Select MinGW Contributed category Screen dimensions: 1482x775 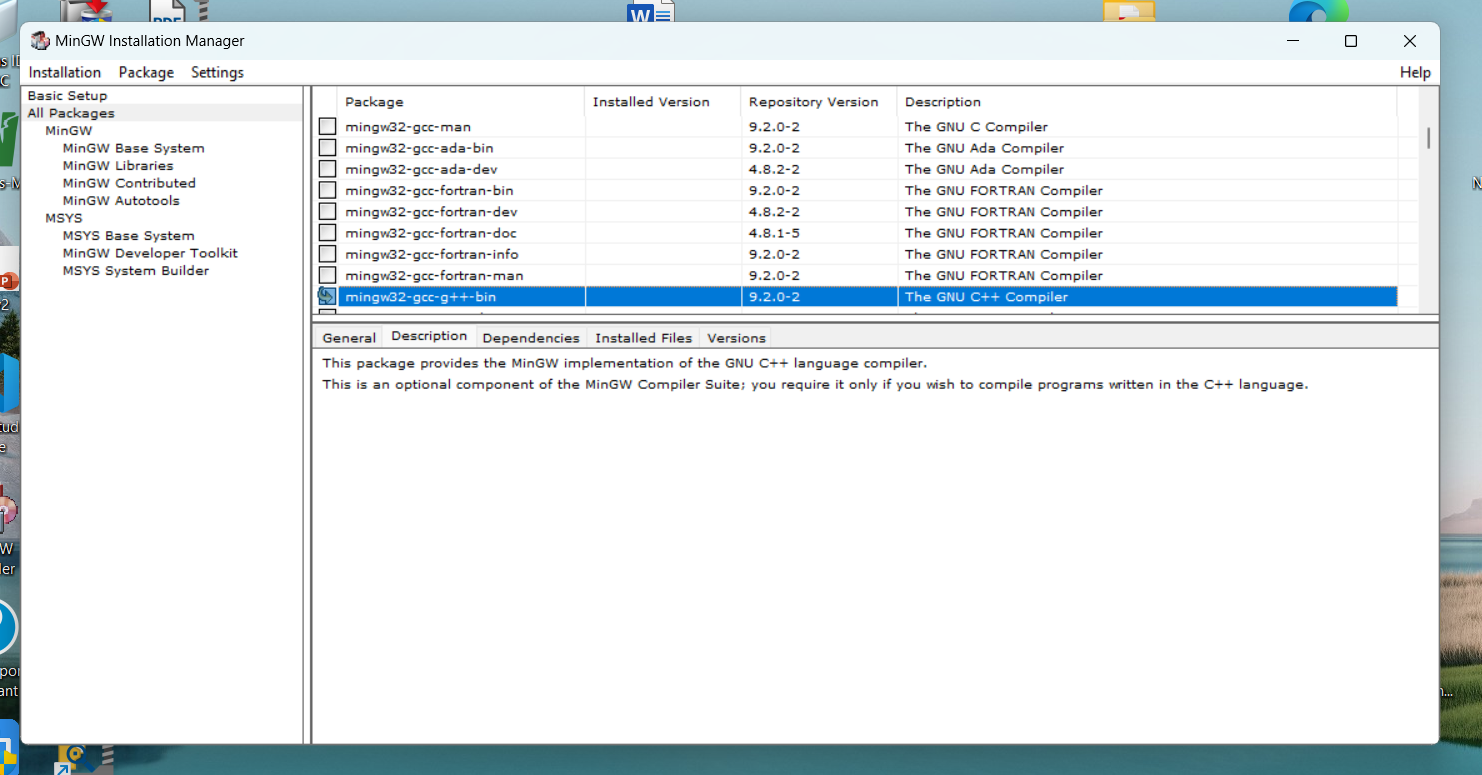click(129, 183)
